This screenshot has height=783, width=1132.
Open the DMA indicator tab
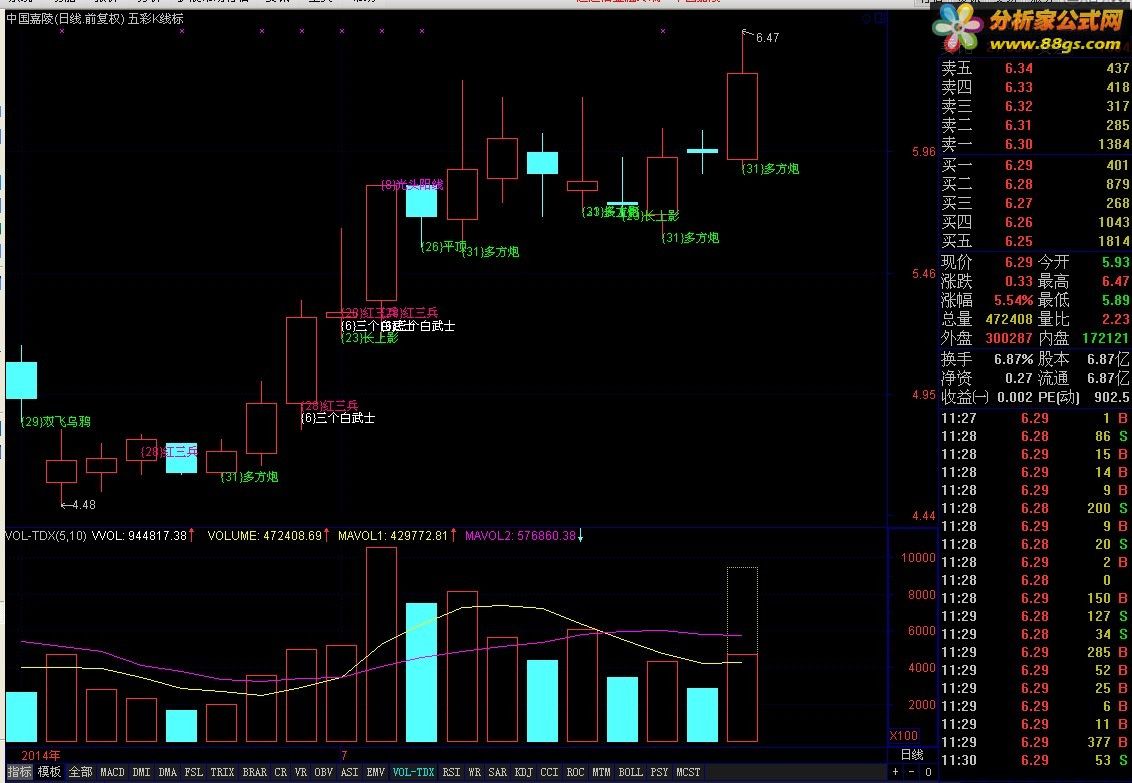(x=167, y=772)
